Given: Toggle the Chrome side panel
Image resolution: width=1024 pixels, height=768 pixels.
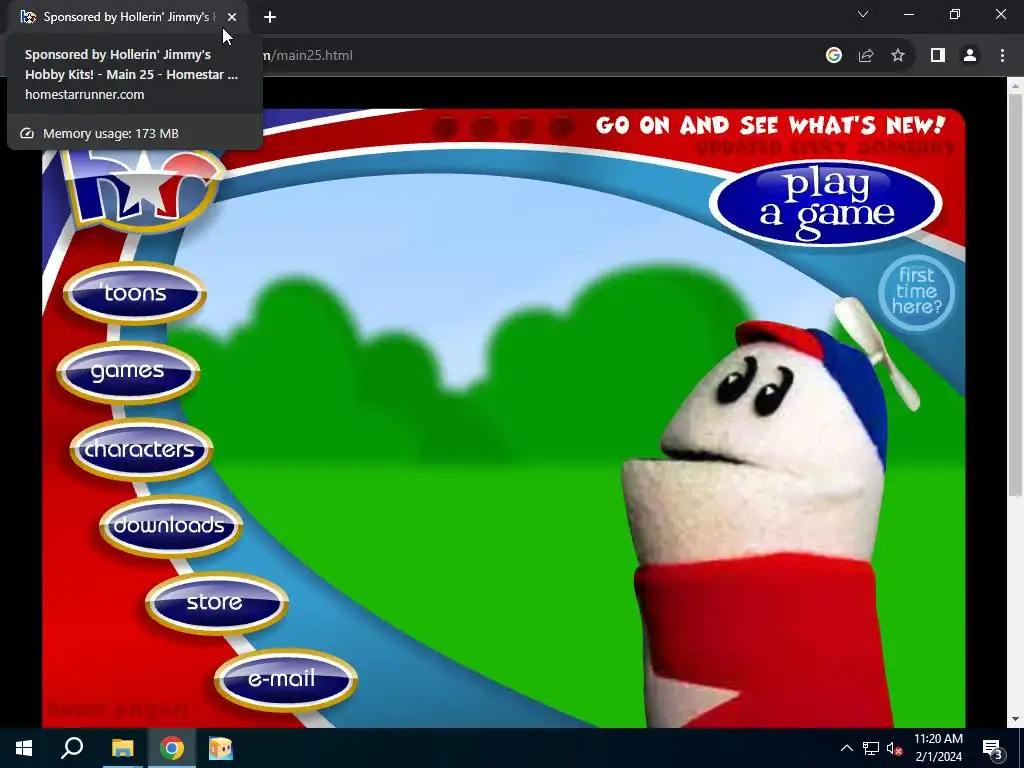Looking at the screenshot, I should coord(938,56).
